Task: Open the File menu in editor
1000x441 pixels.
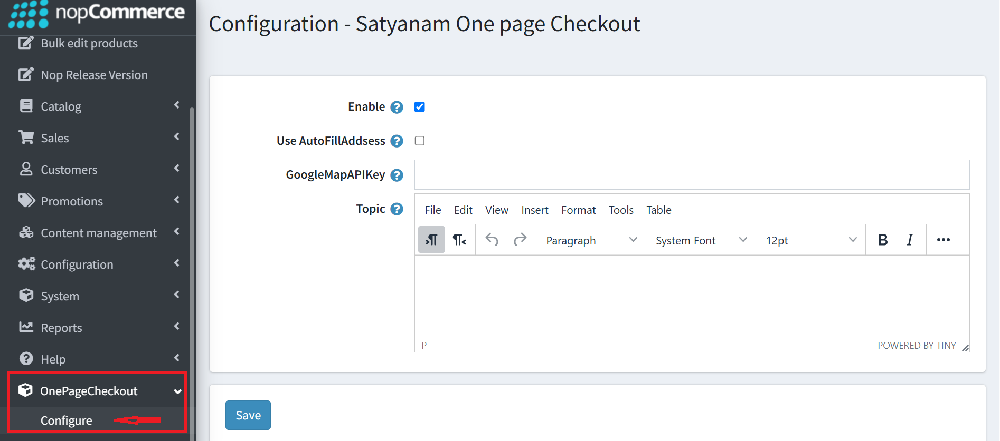Action: pos(433,210)
